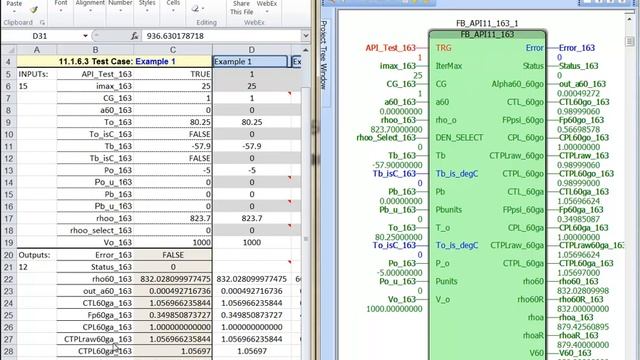Image resolution: width=640 pixels, height=360 pixels.
Task: Select column A header
Action: click(36, 50)
